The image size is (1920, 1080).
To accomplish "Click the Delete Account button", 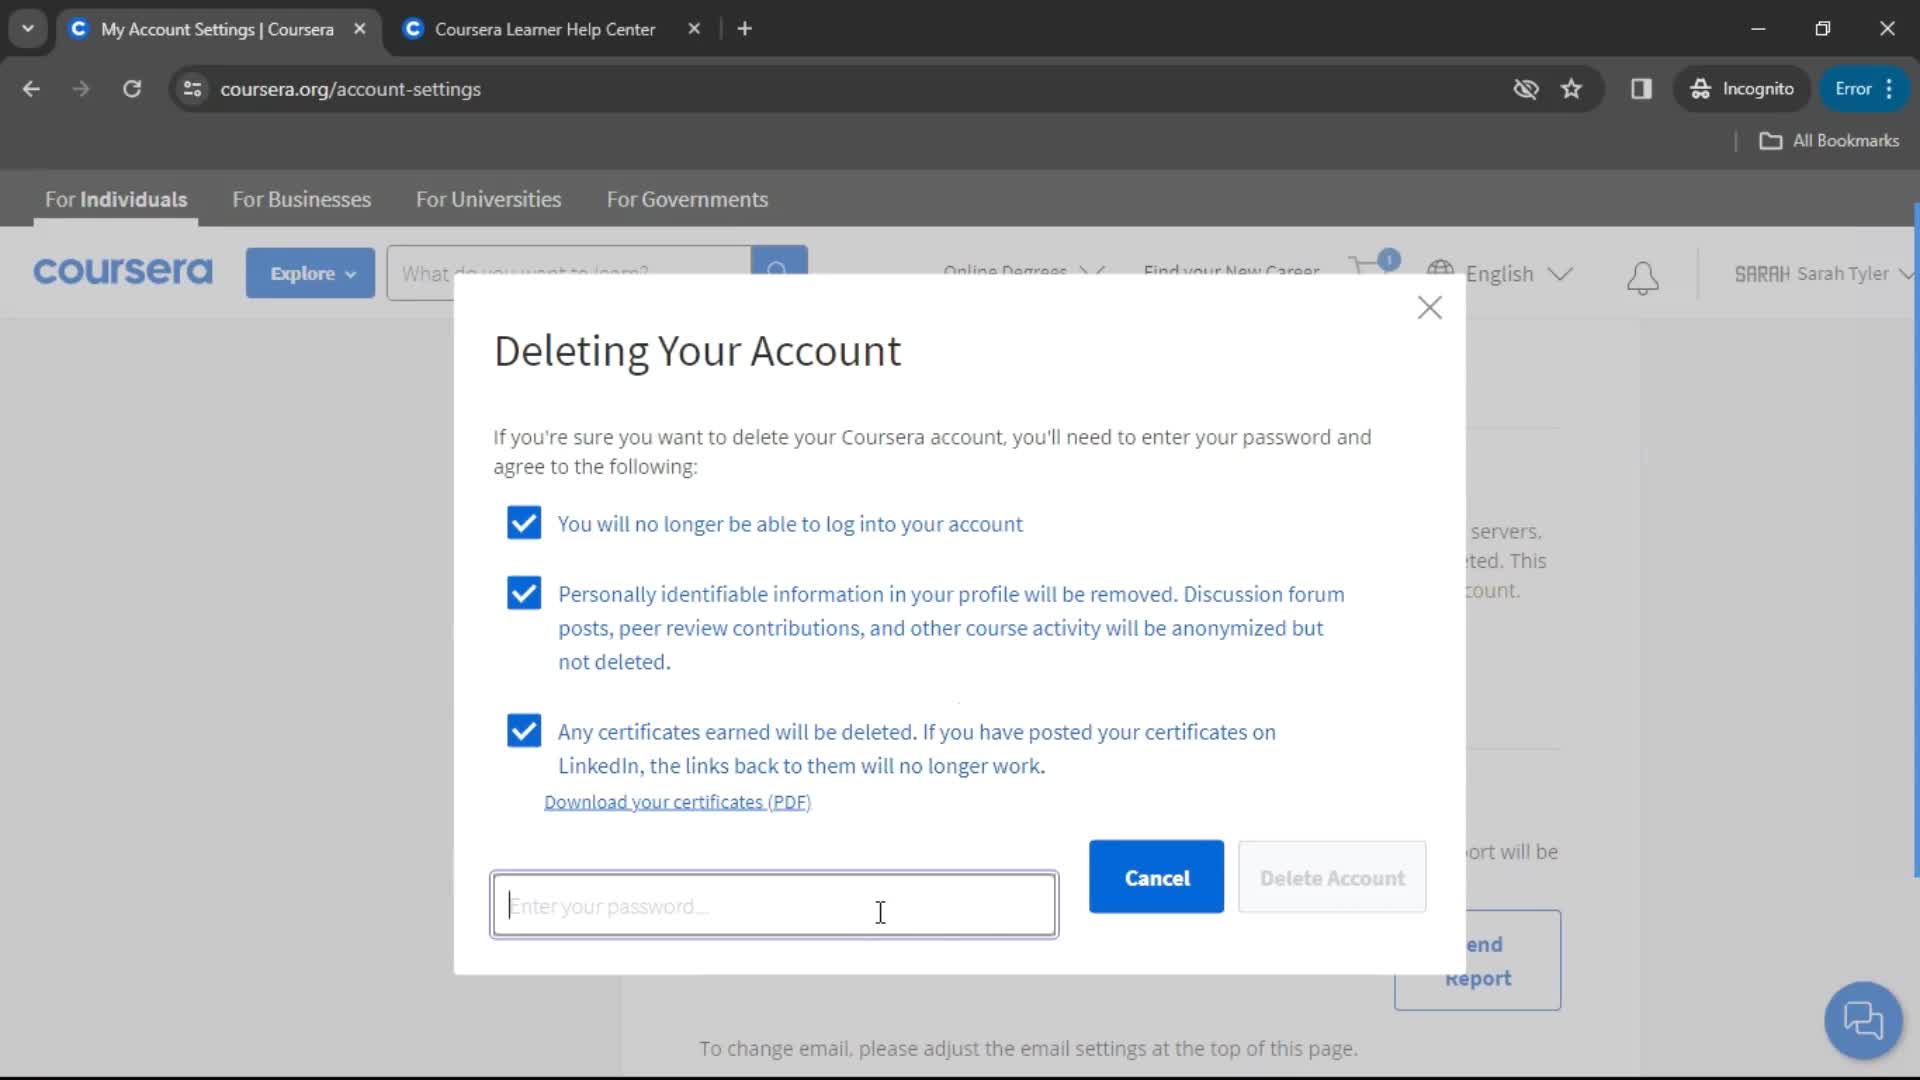I will pos(1332,877).
